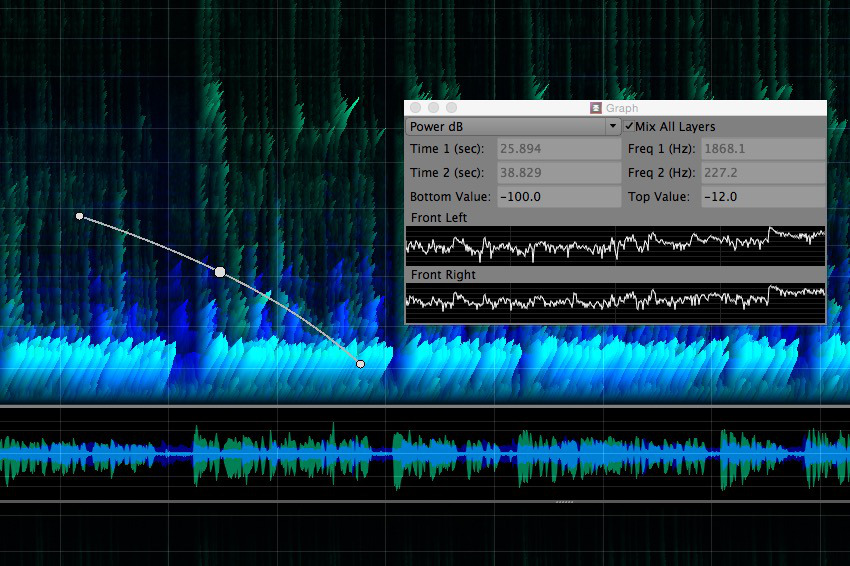Select the curve's lower end point
Image resolution: width=850 pixels, height=566 pixels.
tap(360, 364)
